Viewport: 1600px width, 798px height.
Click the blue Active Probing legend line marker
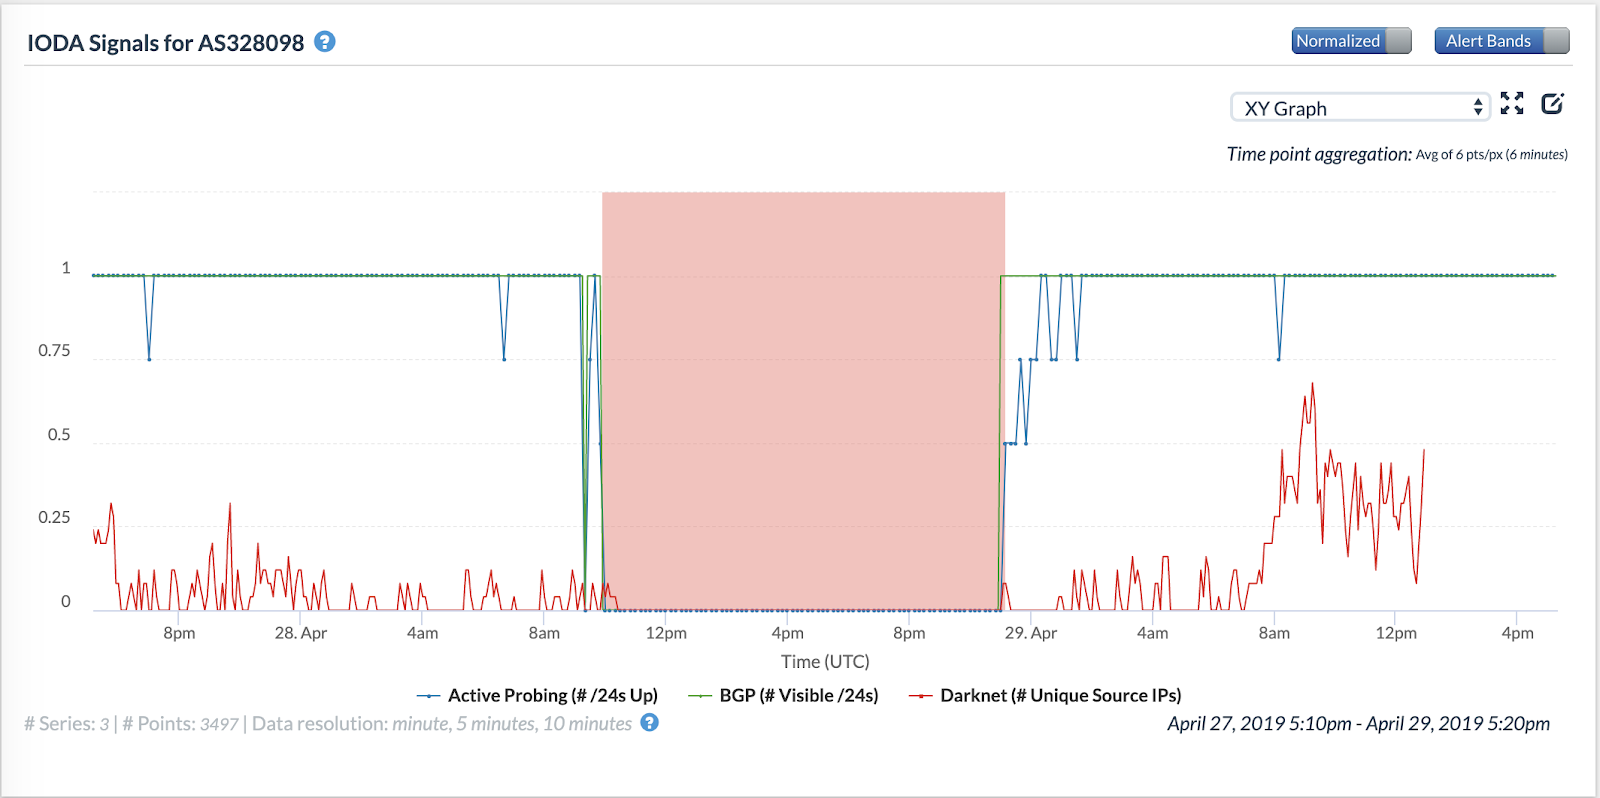tap(428, 696)
